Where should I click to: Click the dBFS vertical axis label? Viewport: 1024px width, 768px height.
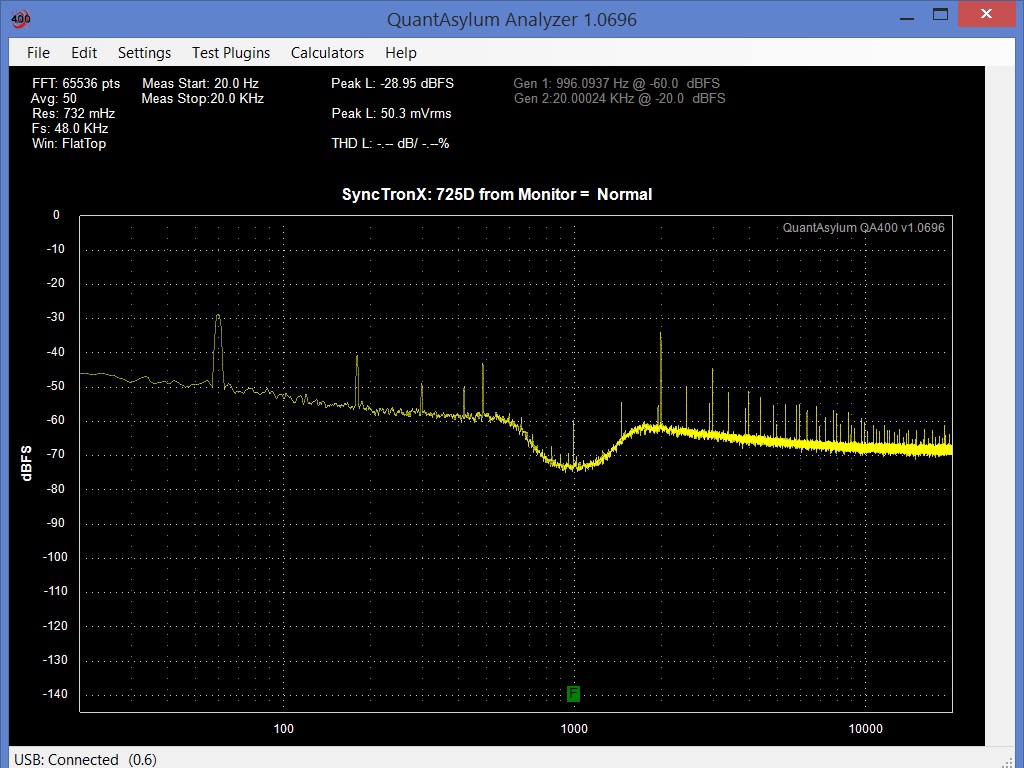26,463
